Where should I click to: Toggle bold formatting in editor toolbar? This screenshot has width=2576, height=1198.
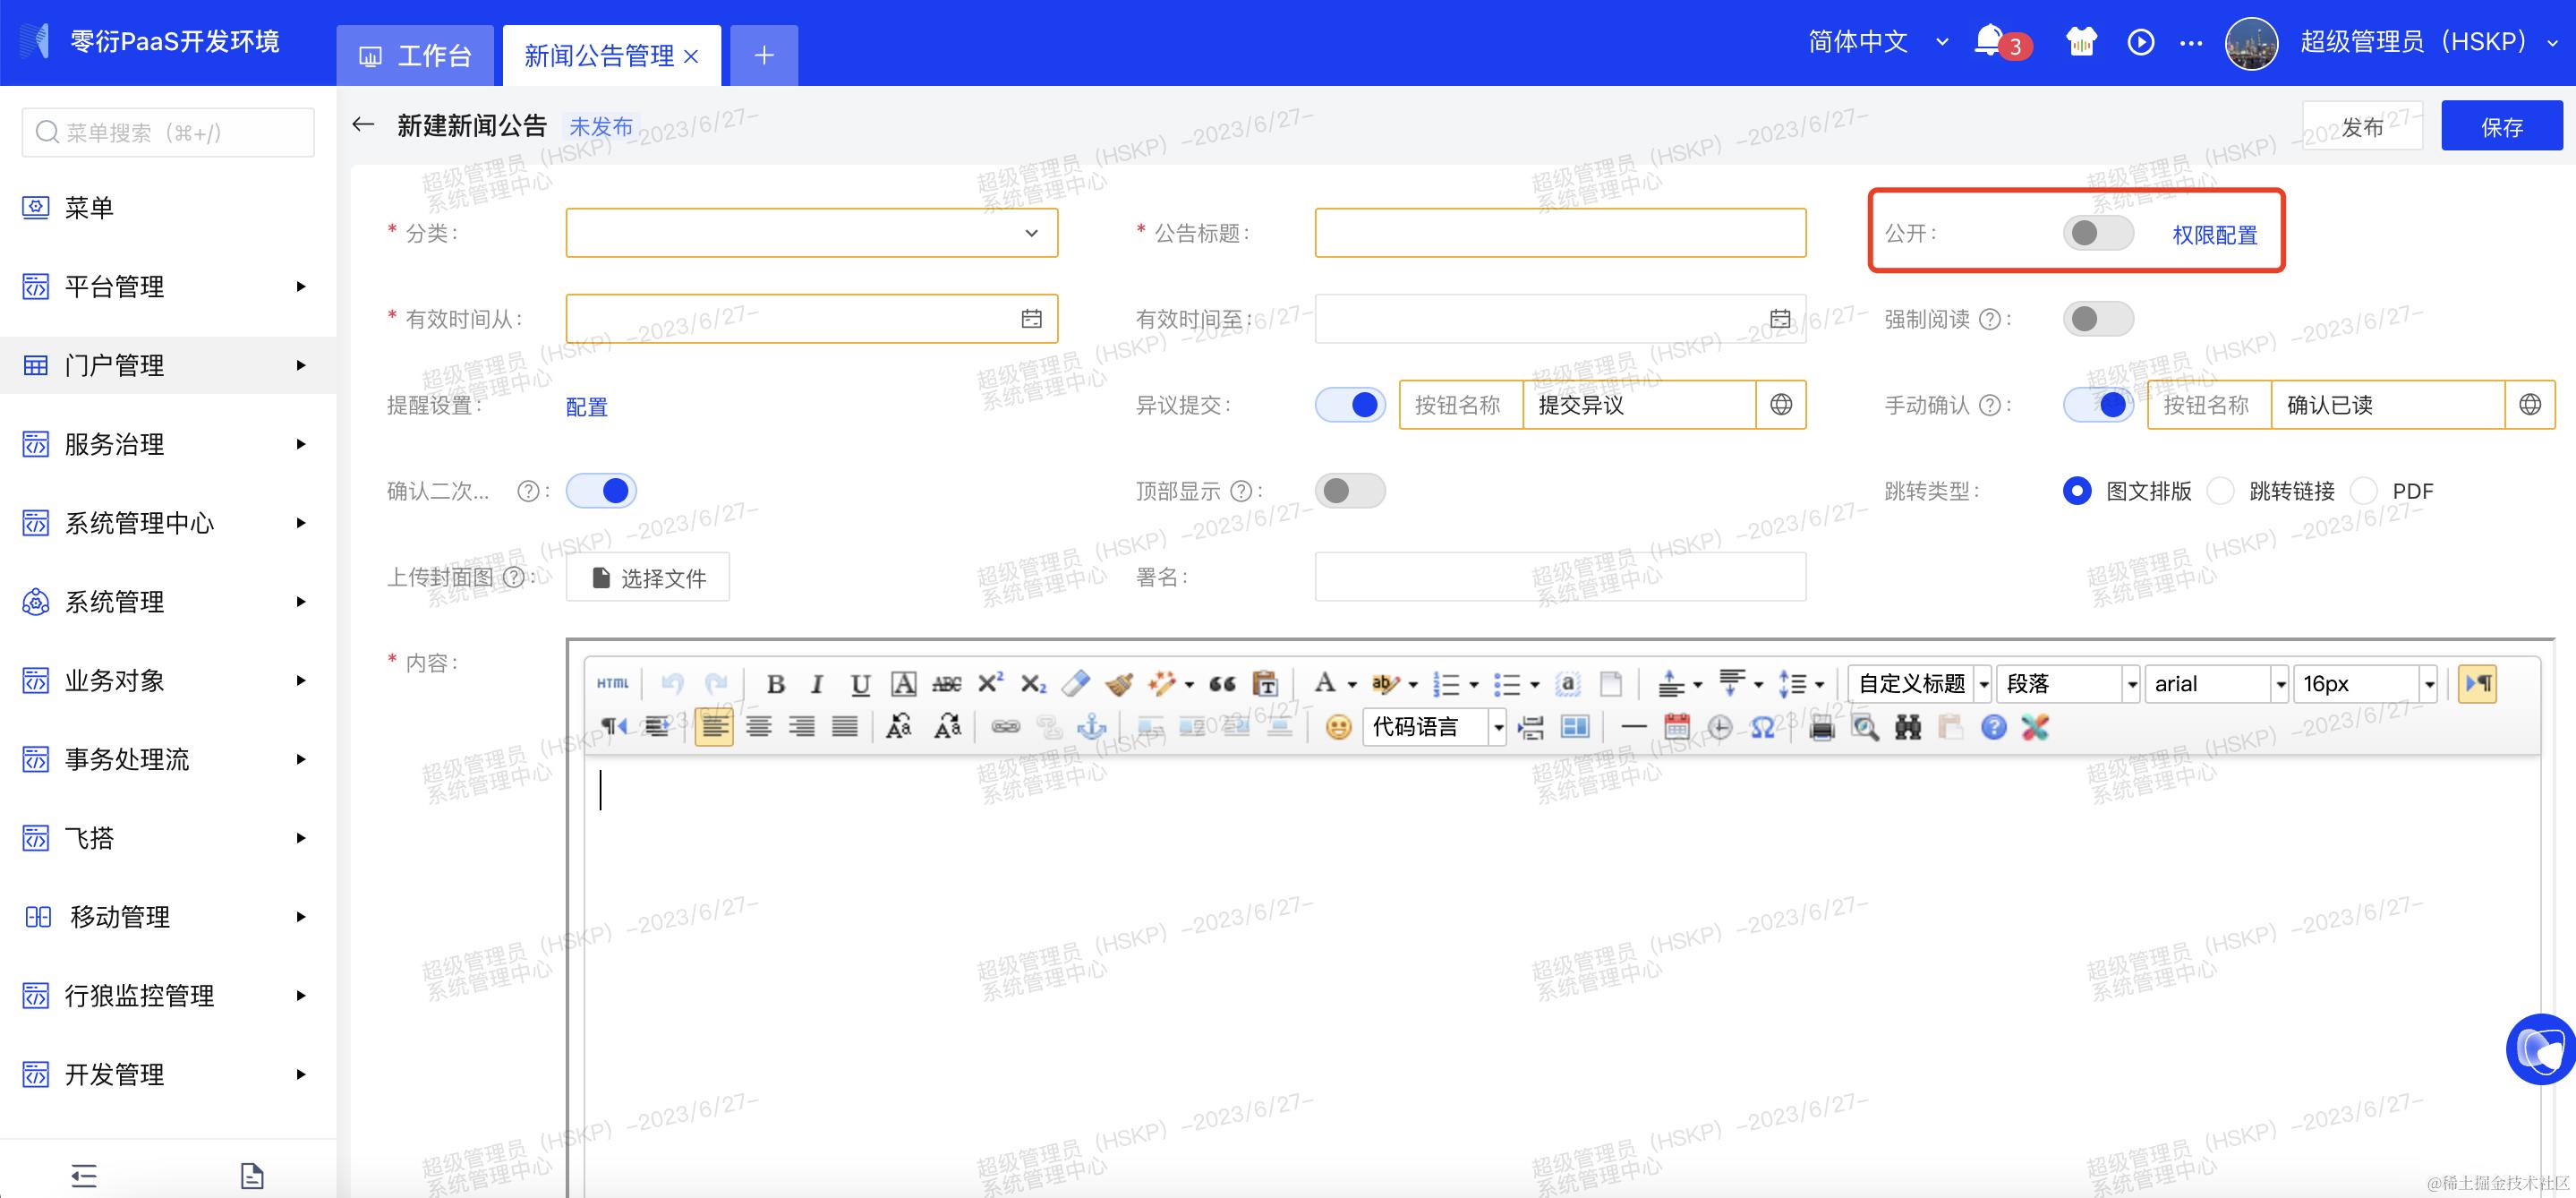coord(775,684)
